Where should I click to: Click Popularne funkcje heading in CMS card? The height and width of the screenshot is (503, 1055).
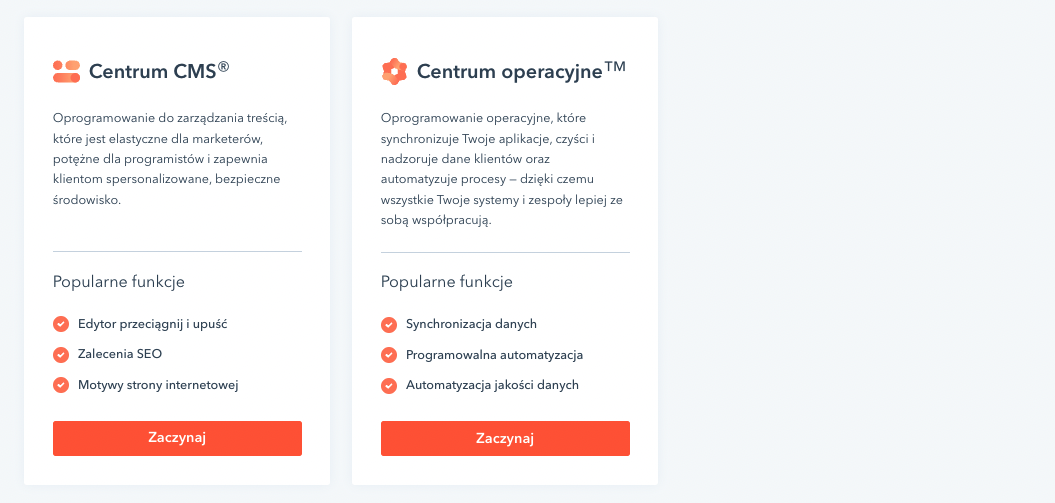point(118,282)
